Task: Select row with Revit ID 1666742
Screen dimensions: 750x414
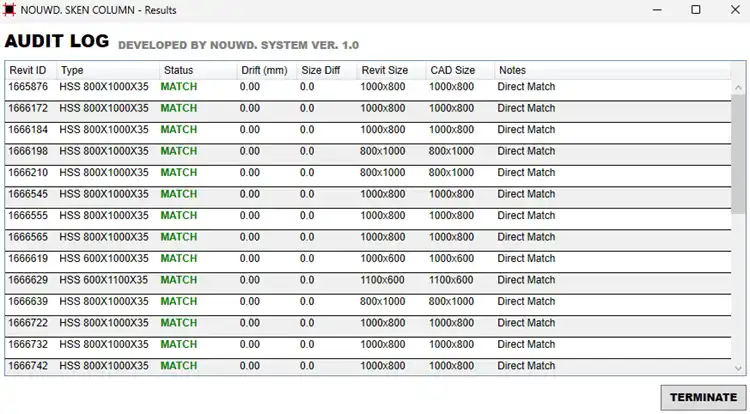Action: coord(368,367)
